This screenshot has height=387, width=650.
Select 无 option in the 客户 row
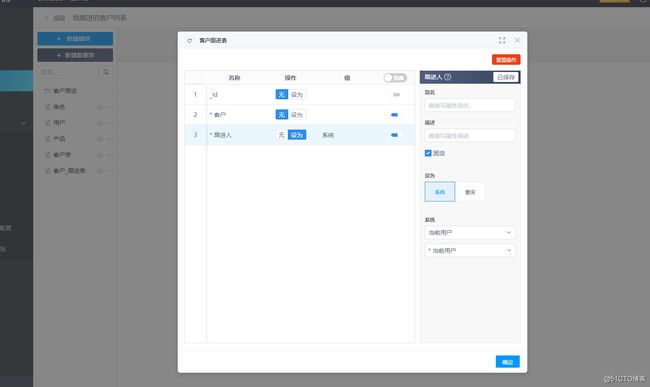pos(281,114)
